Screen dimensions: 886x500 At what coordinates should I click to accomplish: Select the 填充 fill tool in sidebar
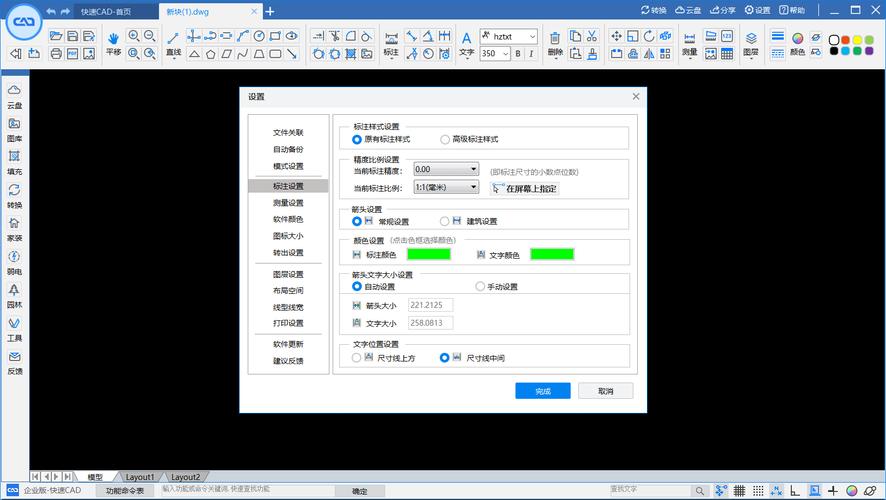pos(14,161)
